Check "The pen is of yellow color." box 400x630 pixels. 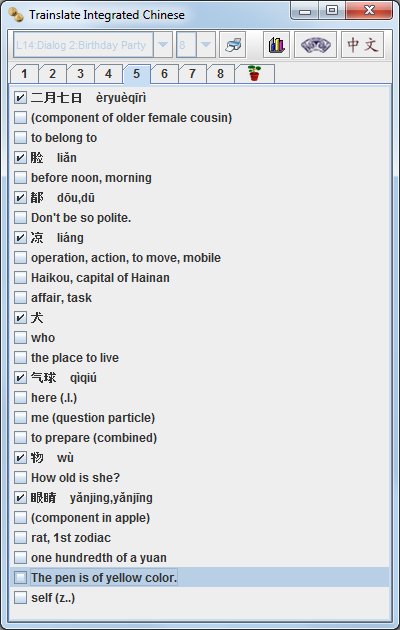click(20, 577)
